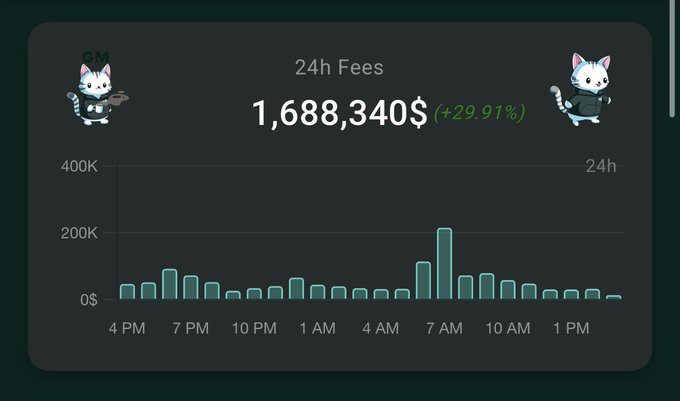Click the +29.91% change indicator
Image resolution: width=680 pixels, height=401 pixels.
click(479, 113)
